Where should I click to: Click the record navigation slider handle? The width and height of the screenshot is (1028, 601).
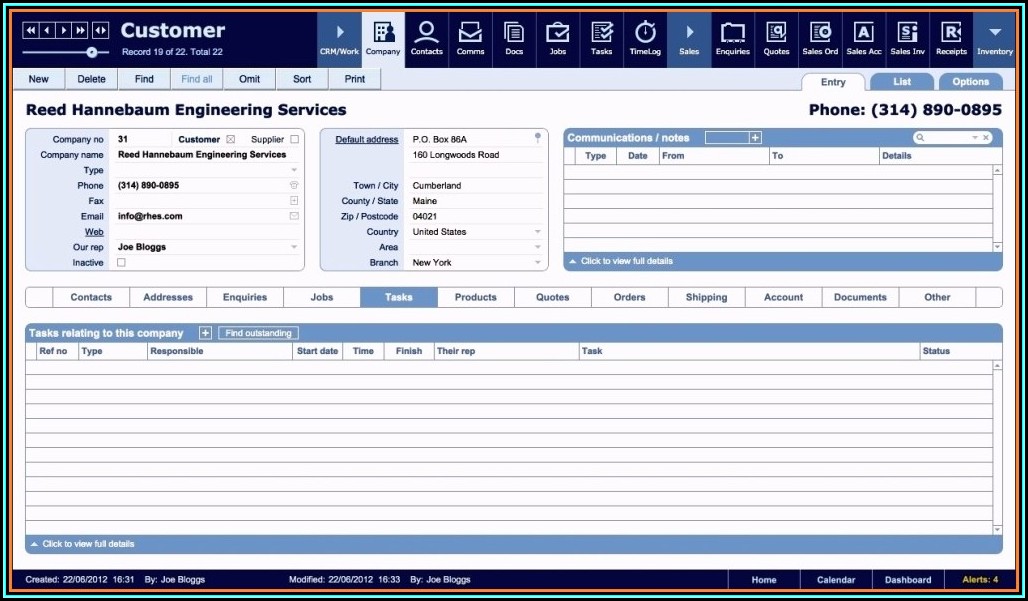[x=92, y=51]
